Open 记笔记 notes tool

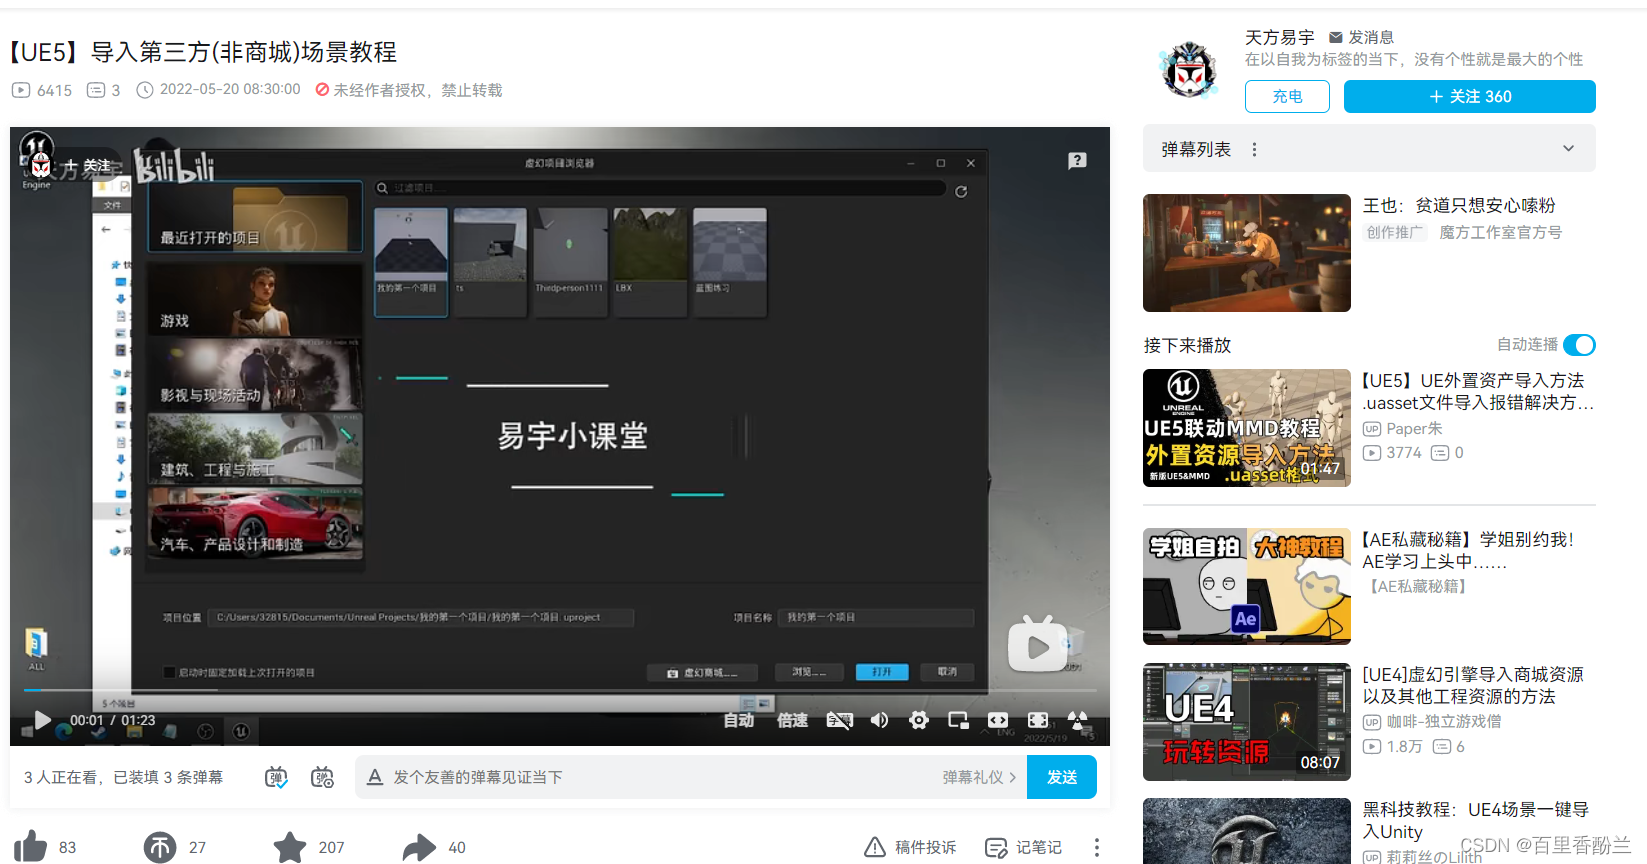1023,847
